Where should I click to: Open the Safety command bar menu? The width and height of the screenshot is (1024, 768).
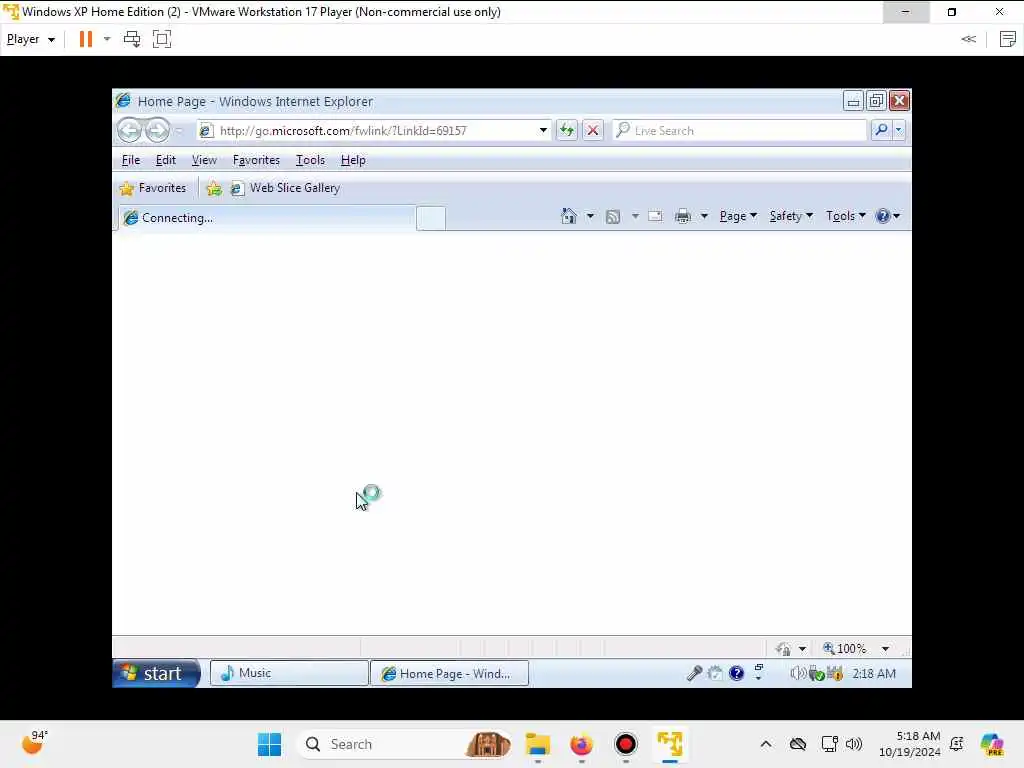pyautogui.click(x=791, y=216)
